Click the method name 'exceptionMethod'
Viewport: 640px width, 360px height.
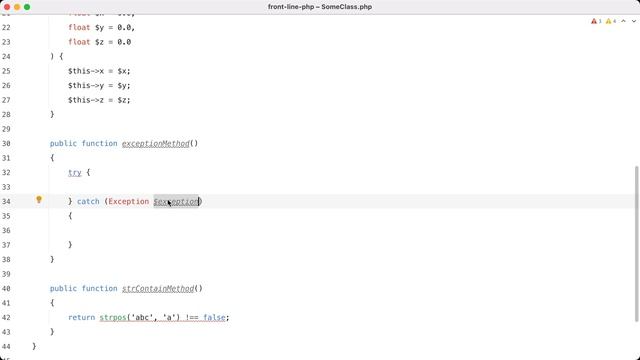click(x=156, y=144)
